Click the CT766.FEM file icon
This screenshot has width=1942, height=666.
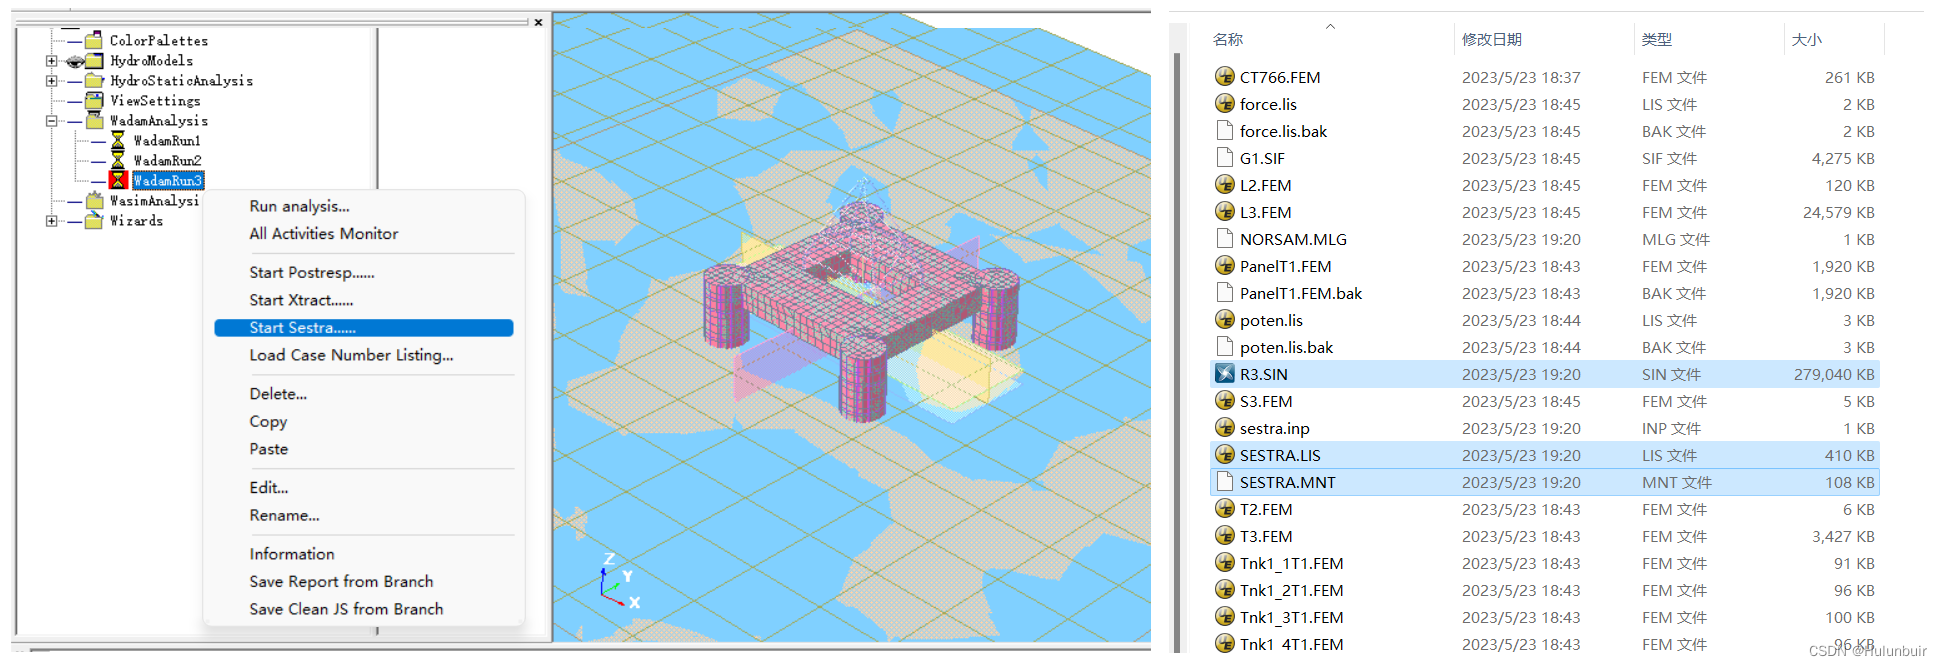pos(1224,77)
